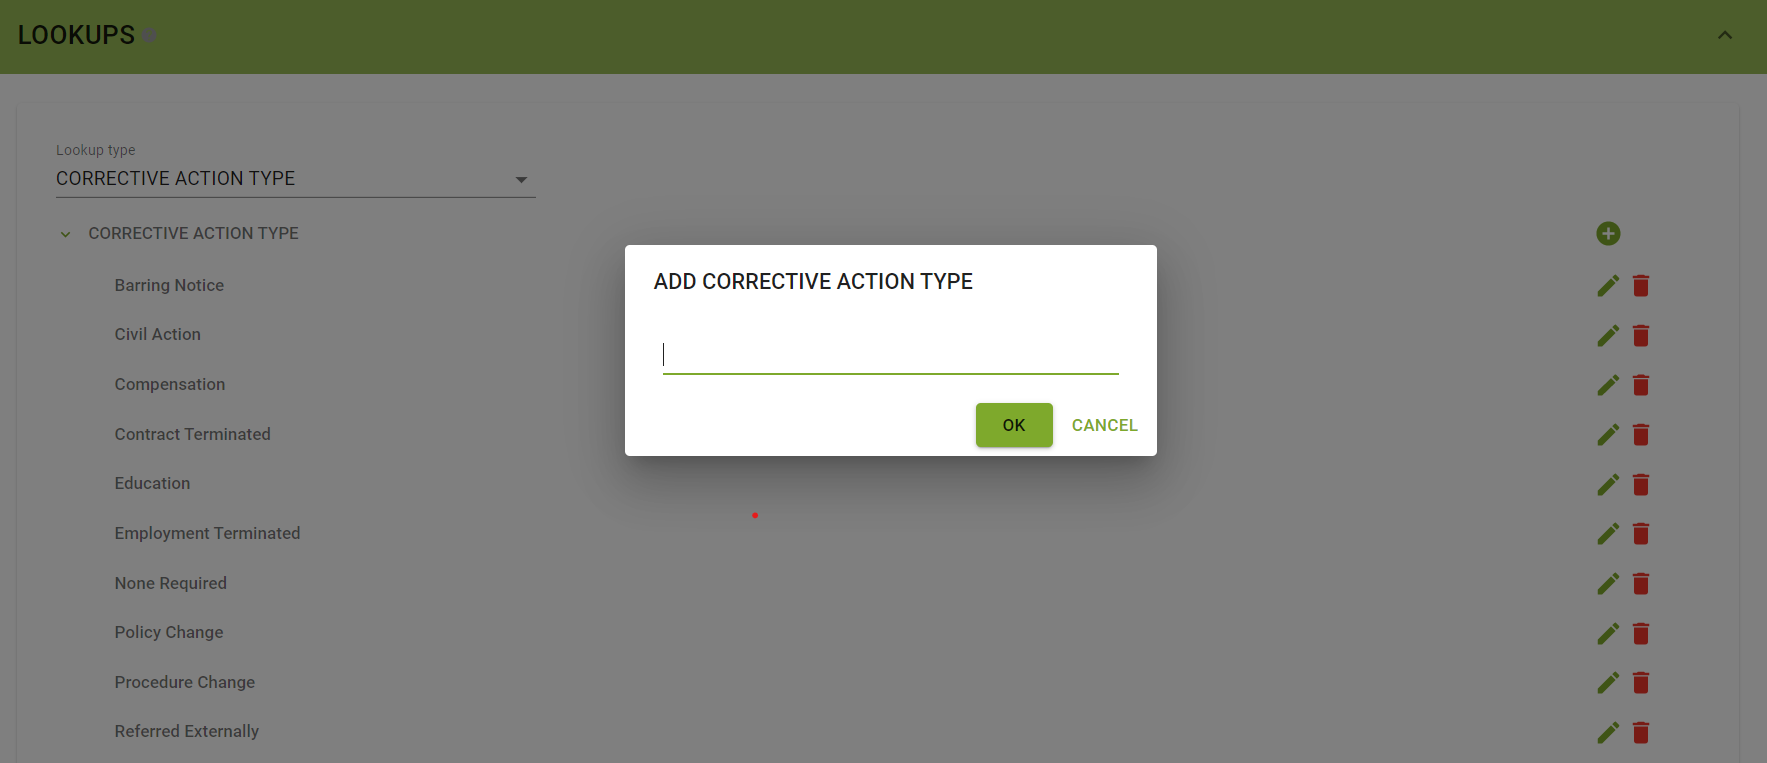1767x763 pixels.
Task: Delete the Referred Externally entry
Action: point(1641,733)
